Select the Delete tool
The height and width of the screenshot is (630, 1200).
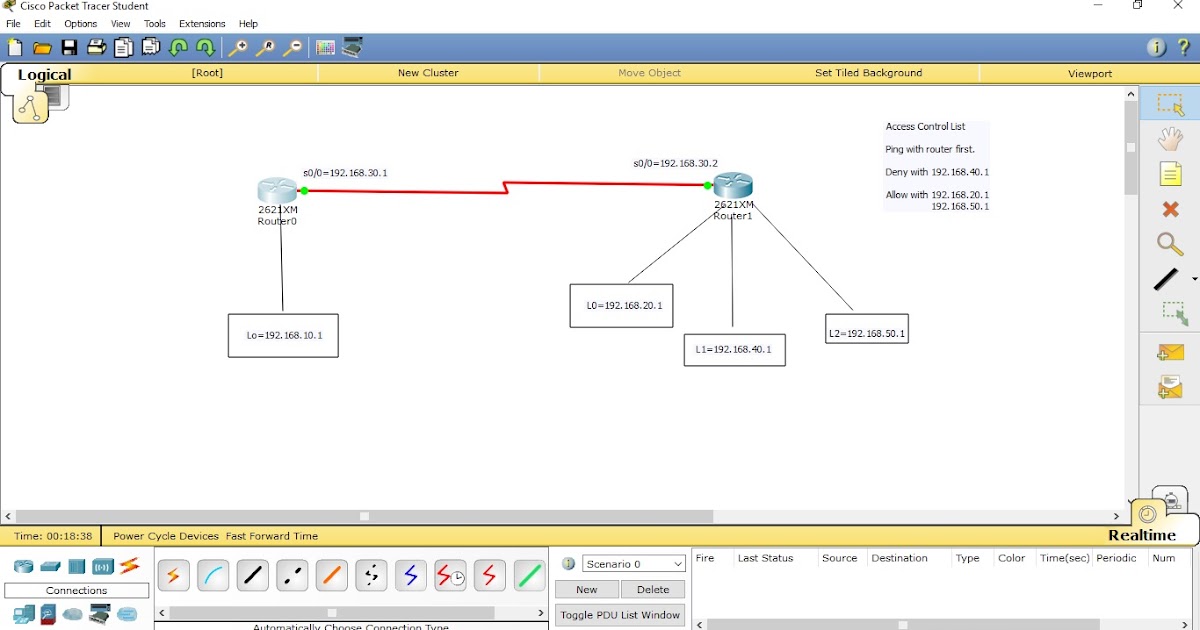click(x=1170, y=211)
